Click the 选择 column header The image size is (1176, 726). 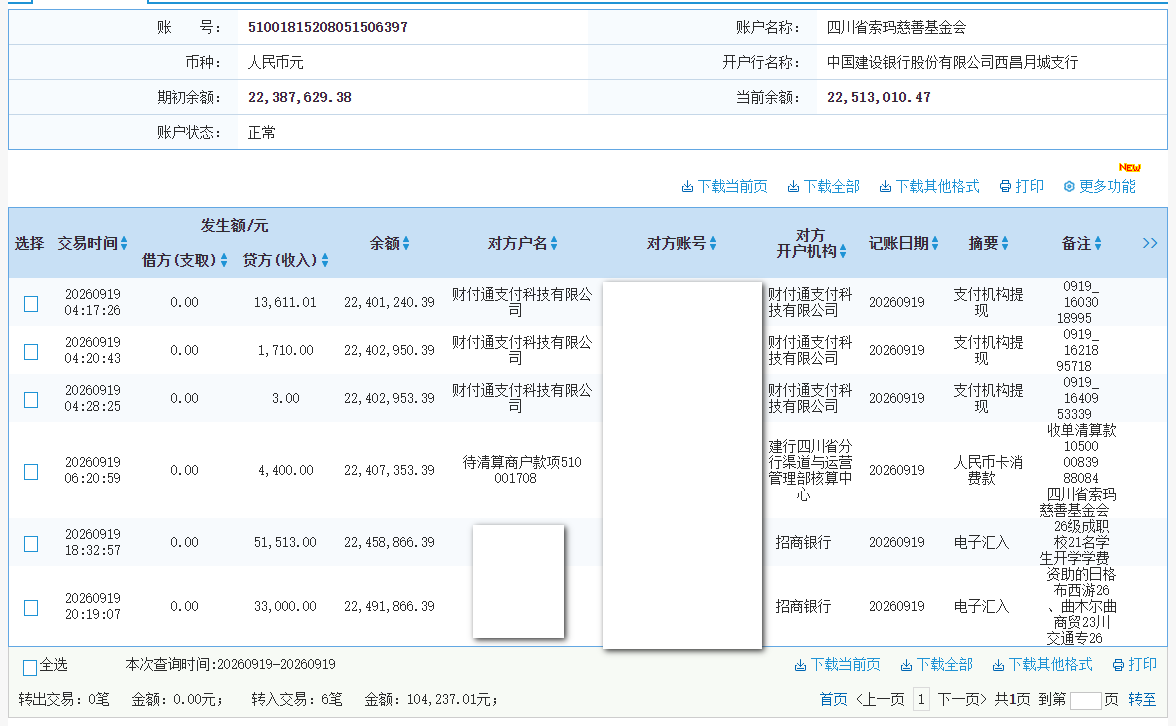pos(29,243)
